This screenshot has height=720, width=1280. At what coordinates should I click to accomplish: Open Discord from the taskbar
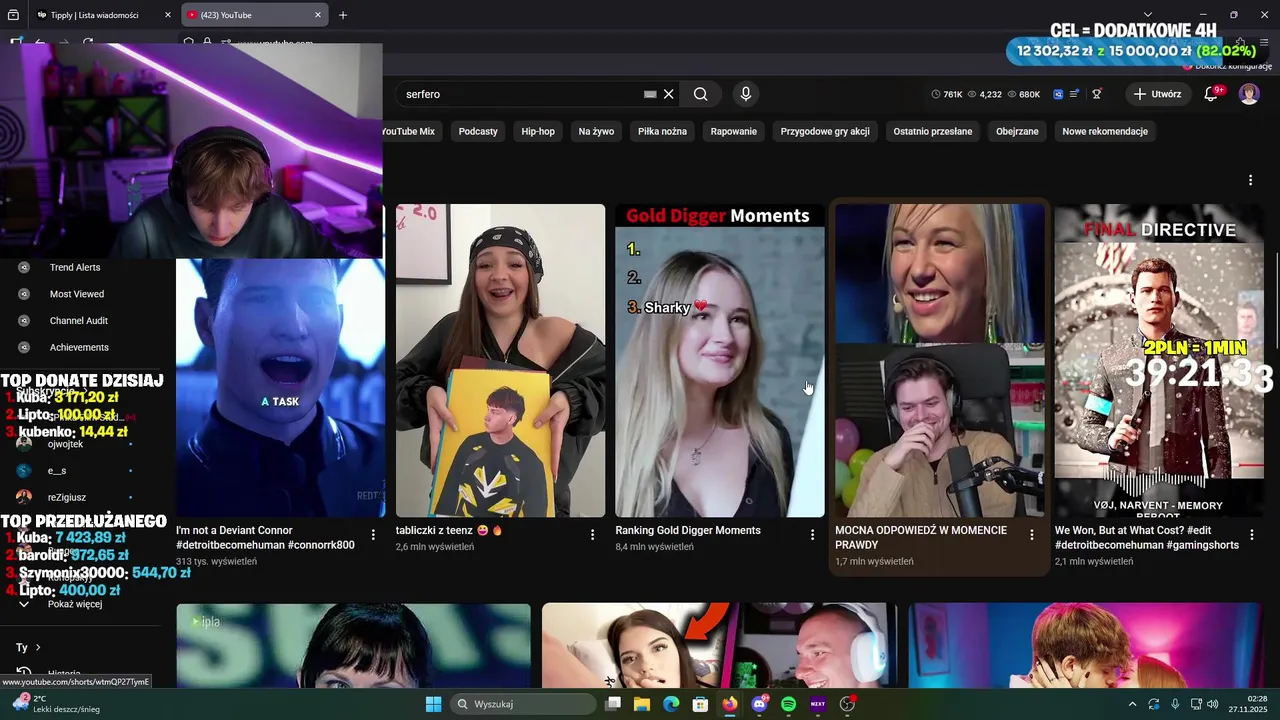click(759, 704)
